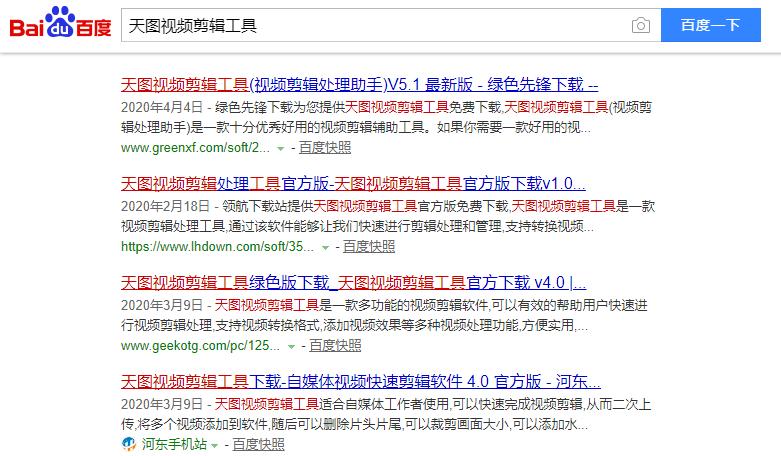This screenshot has width=781, height=456.
Task: Click the date text 2020年4月4日
Action: [x=162, y=107]
